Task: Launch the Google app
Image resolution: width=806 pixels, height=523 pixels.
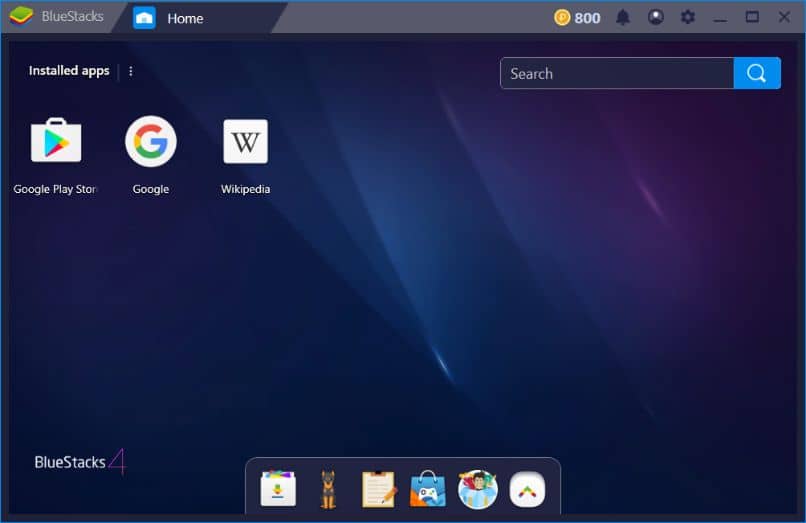Action: 151,141
